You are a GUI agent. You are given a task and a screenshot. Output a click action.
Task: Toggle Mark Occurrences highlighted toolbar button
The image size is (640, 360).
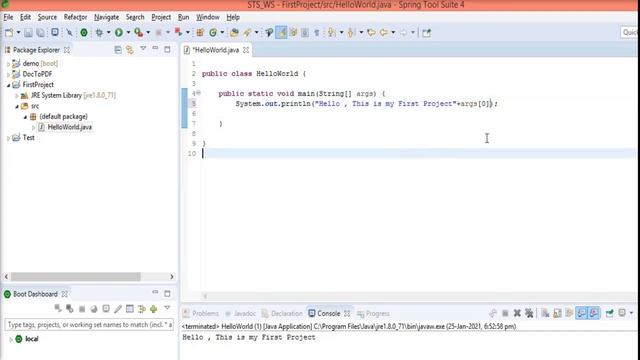click(281, 33)
